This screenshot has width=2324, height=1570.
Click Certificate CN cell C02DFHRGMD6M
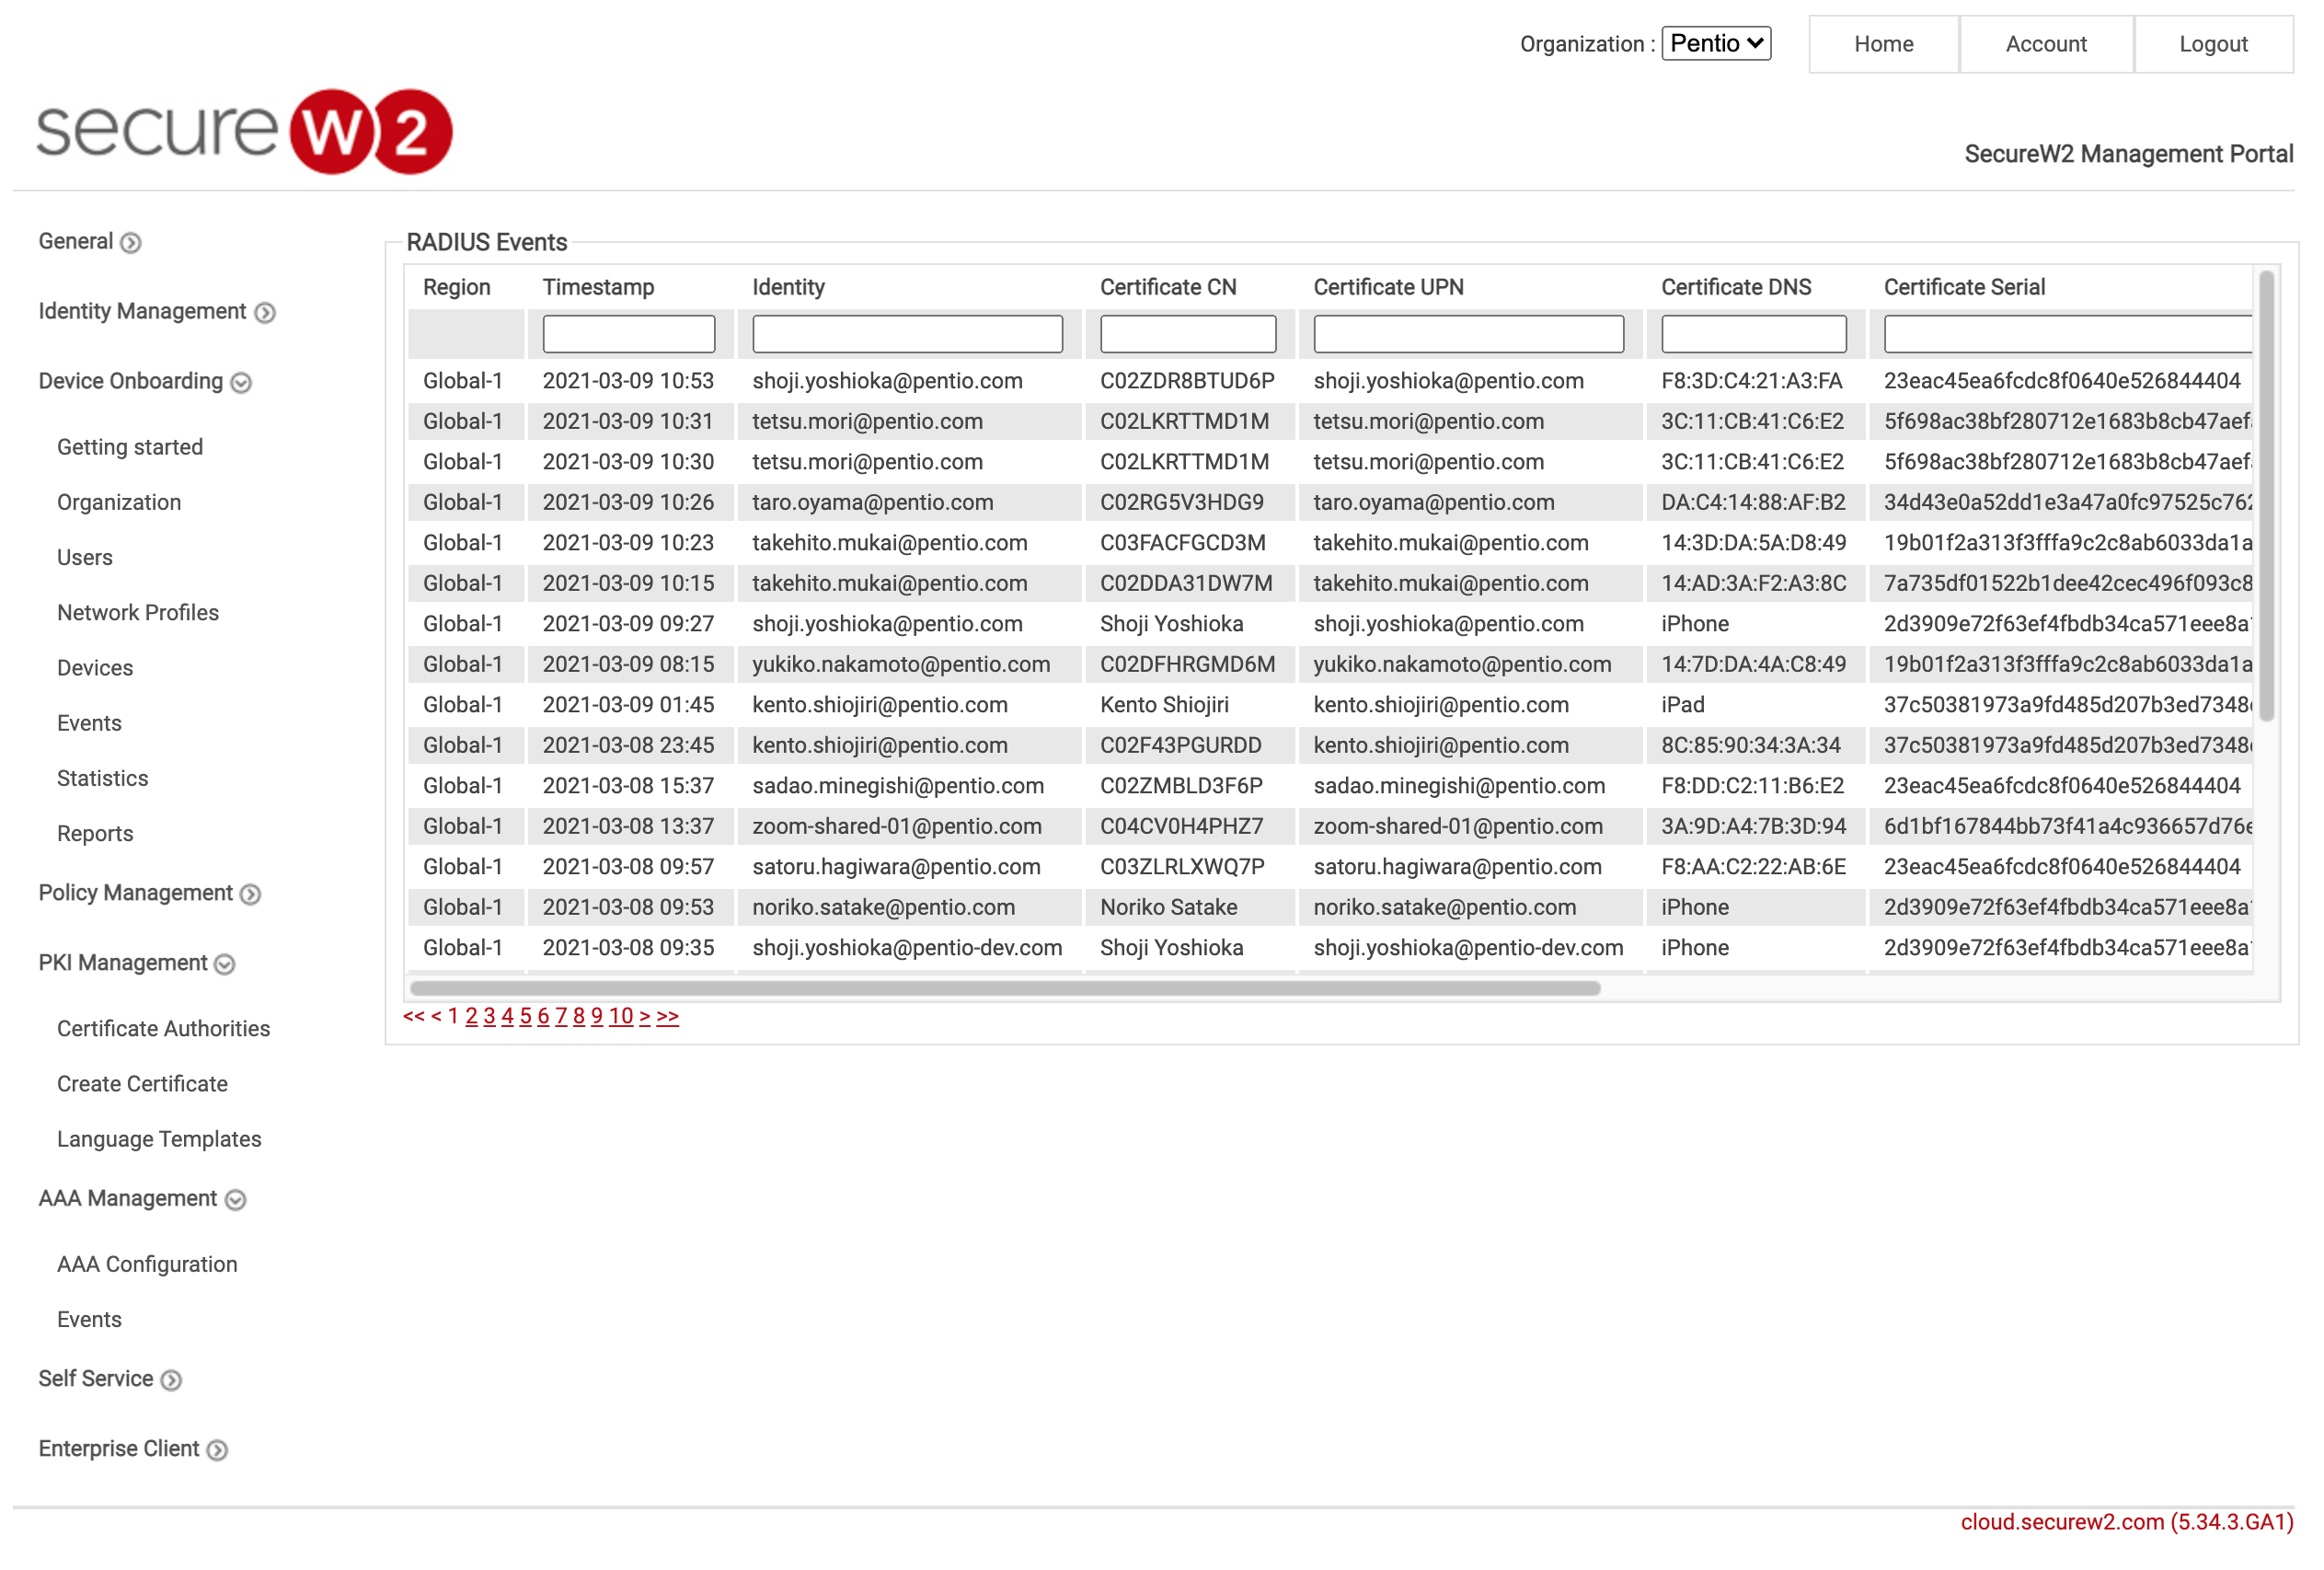[1188, 664]
